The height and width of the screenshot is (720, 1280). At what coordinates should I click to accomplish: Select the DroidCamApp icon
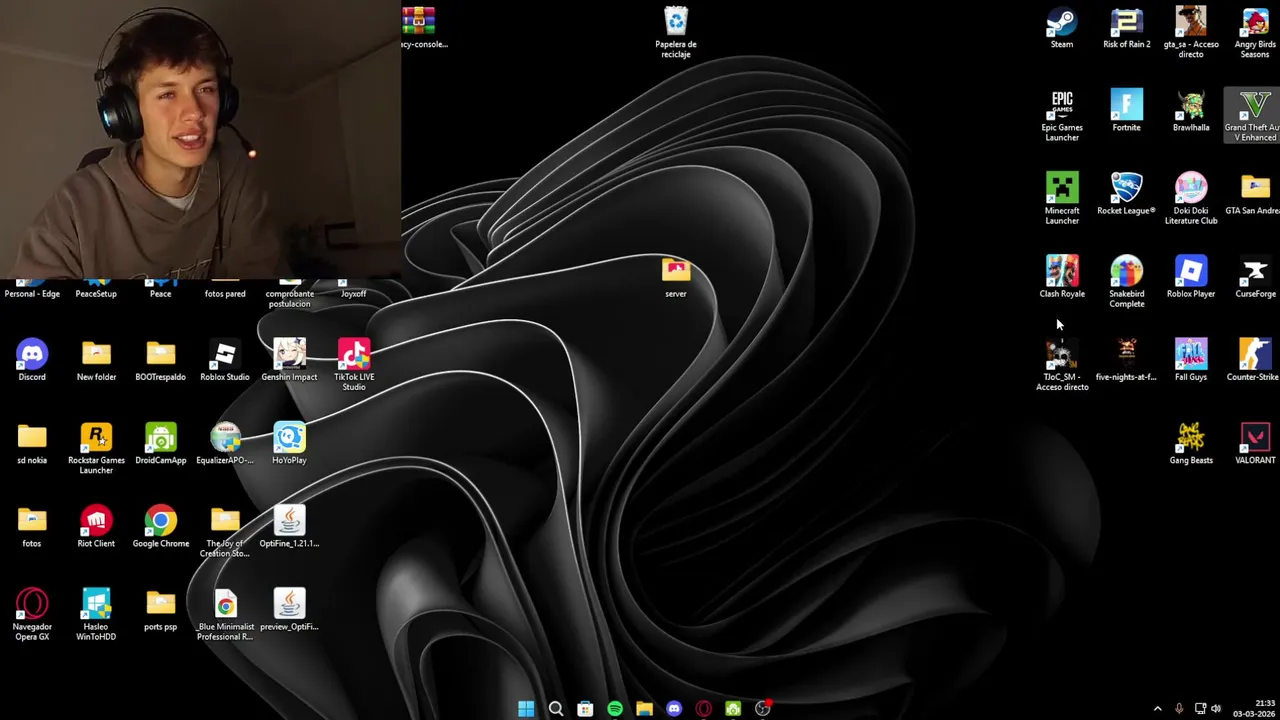coord(160,443)
